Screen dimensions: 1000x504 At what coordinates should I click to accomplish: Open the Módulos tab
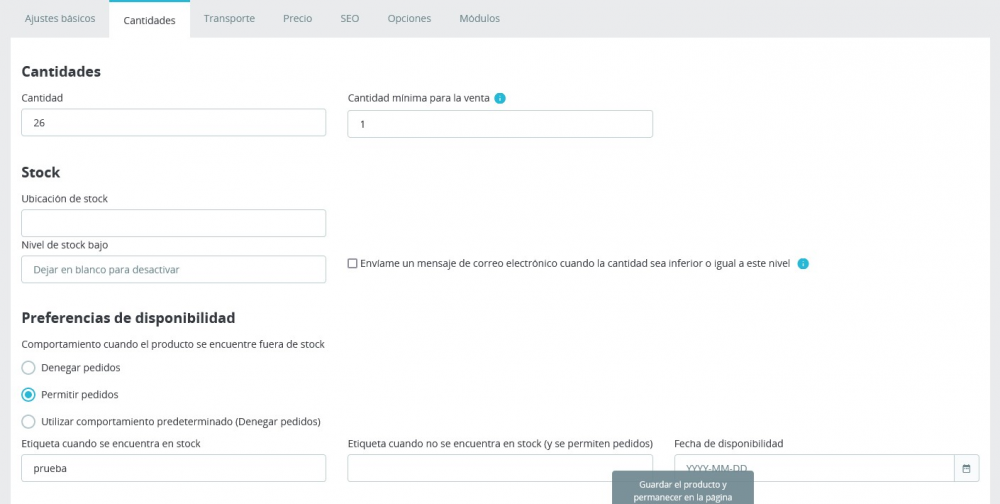pos(480,19)
